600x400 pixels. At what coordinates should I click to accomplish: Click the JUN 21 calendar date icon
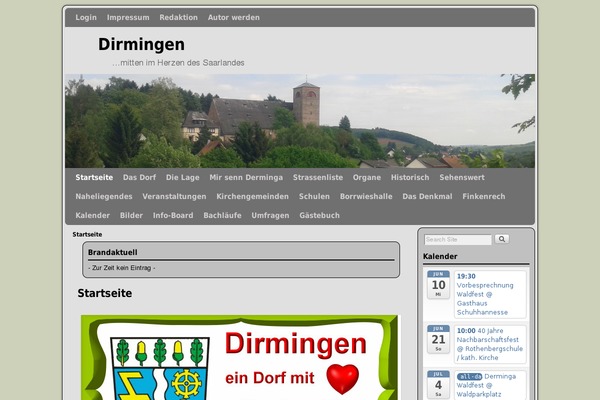pos(438,339)
